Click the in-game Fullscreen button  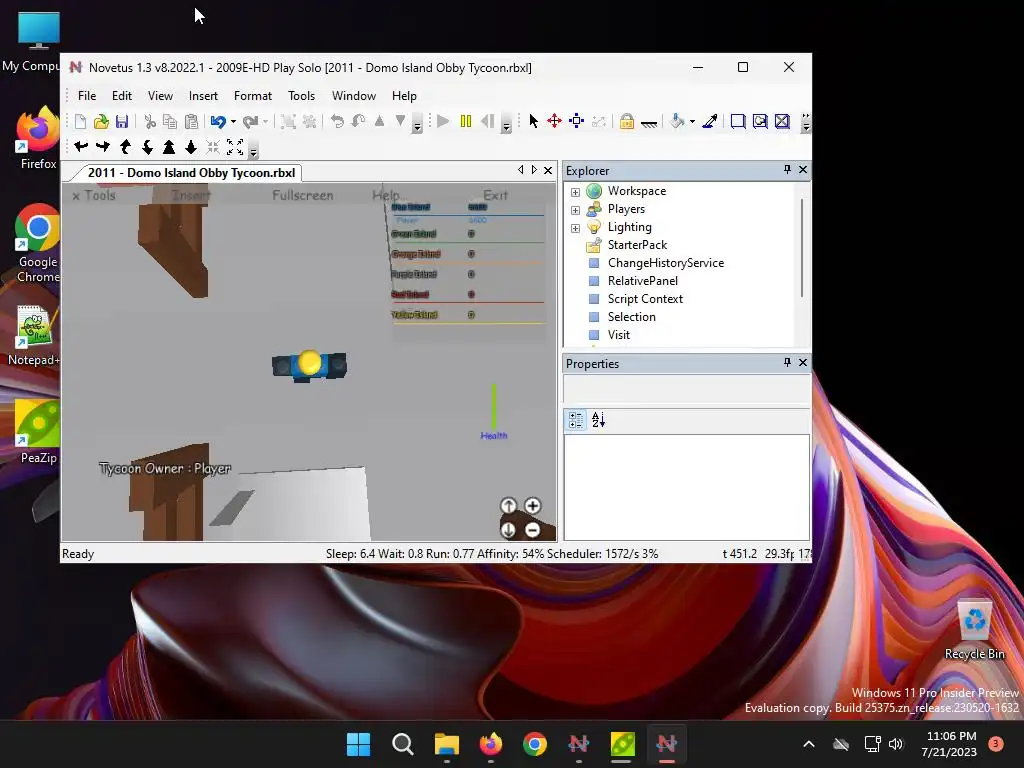click(x=302, y=195)
